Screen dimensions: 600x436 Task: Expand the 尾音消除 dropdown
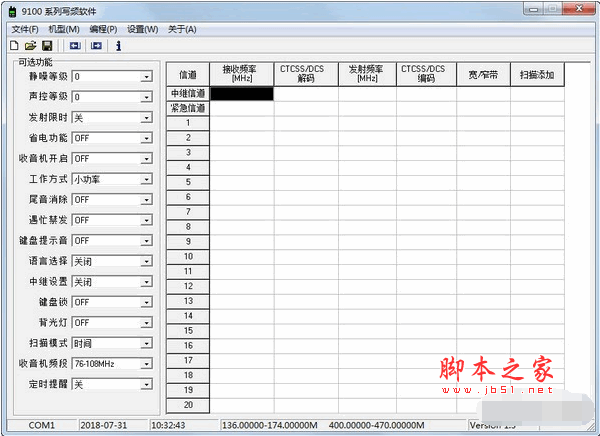[x=146, y=200]
